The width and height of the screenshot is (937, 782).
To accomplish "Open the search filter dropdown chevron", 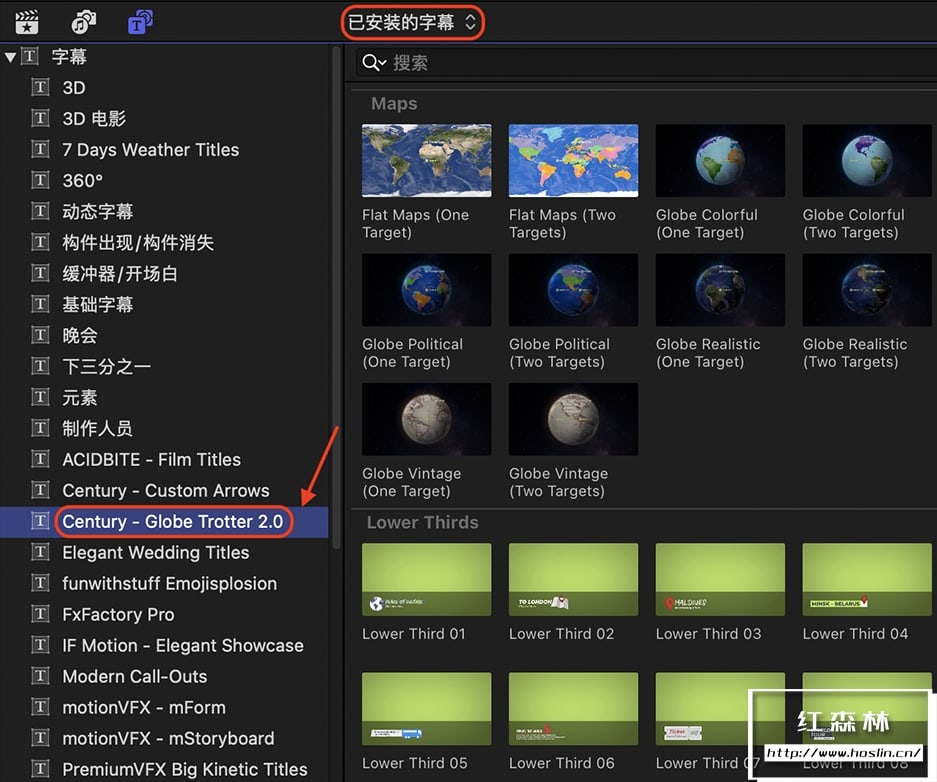I will (383, 64).
